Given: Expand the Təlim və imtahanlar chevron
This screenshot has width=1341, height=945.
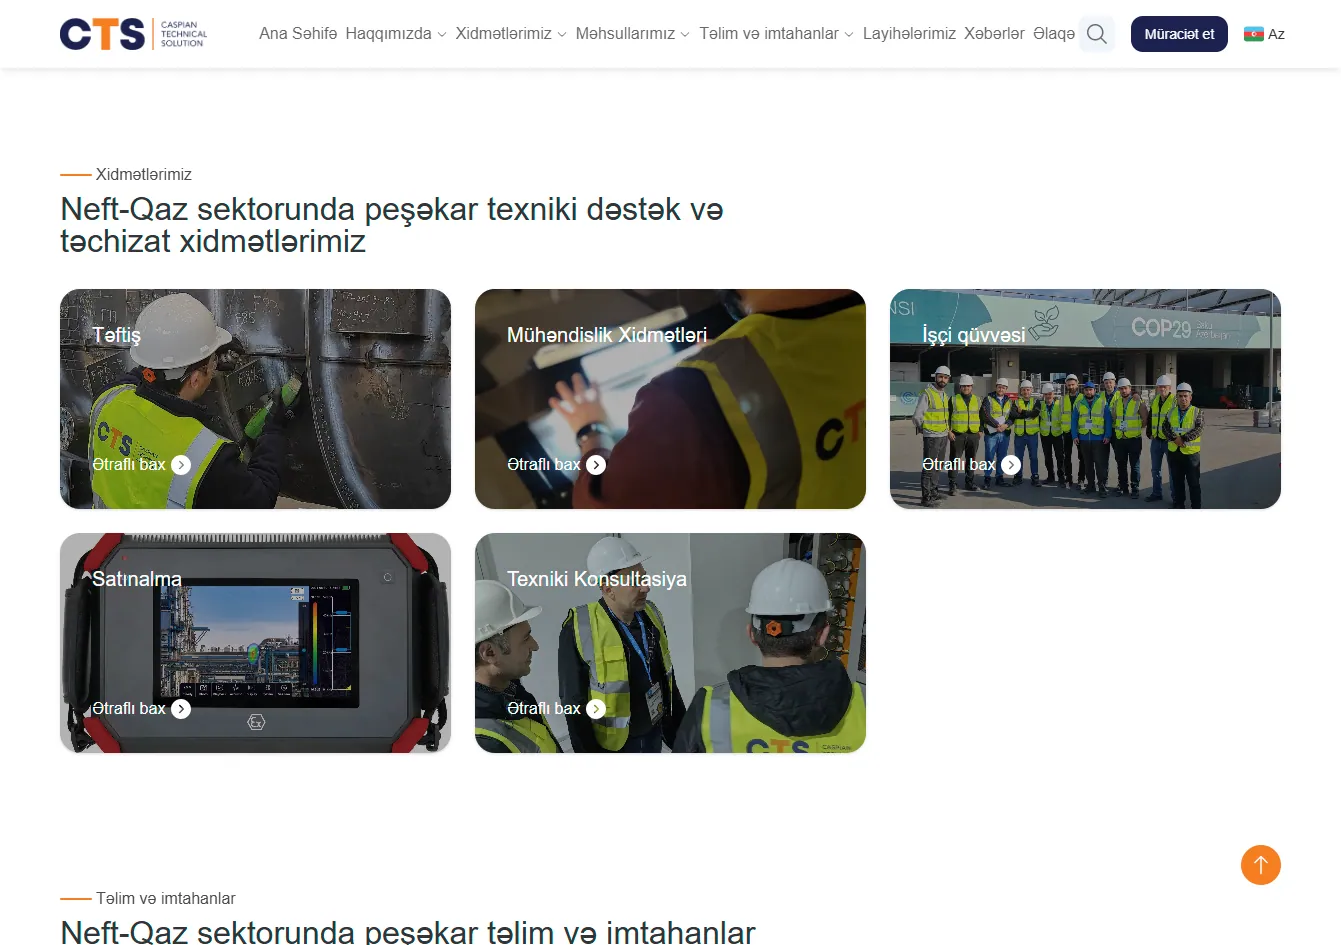Looking at the screenshot, I should (x=849, y=35).
